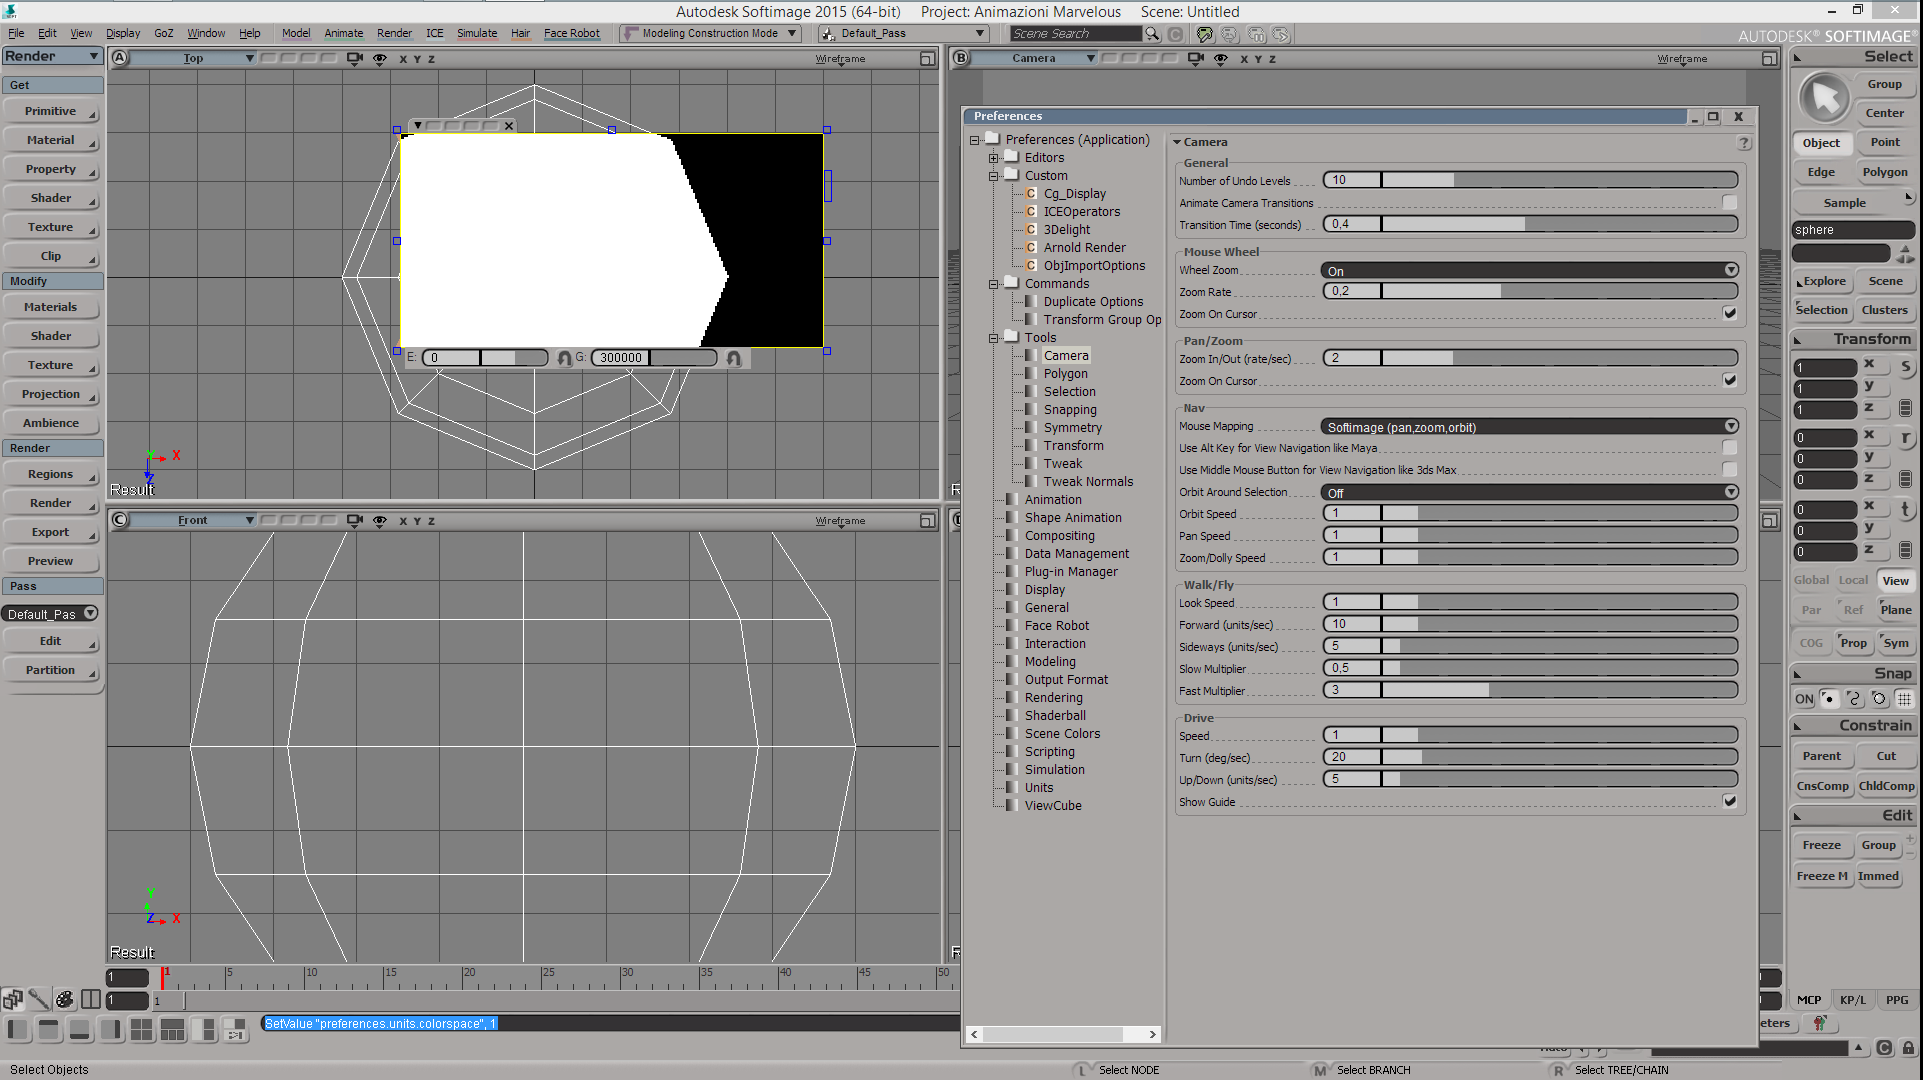
Task: Toggle Use Alt Key for Maya navigation
Action: pyautogui.click(x=1730, y=448)
